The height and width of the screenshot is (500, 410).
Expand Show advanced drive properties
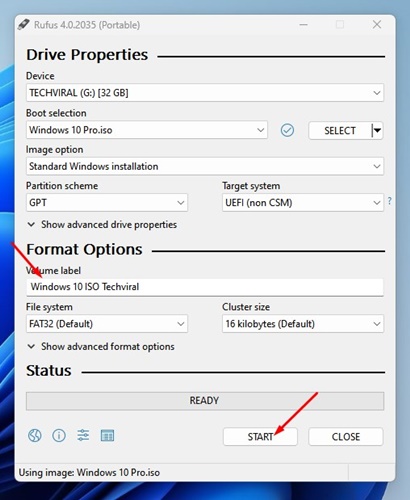[102, 225]
